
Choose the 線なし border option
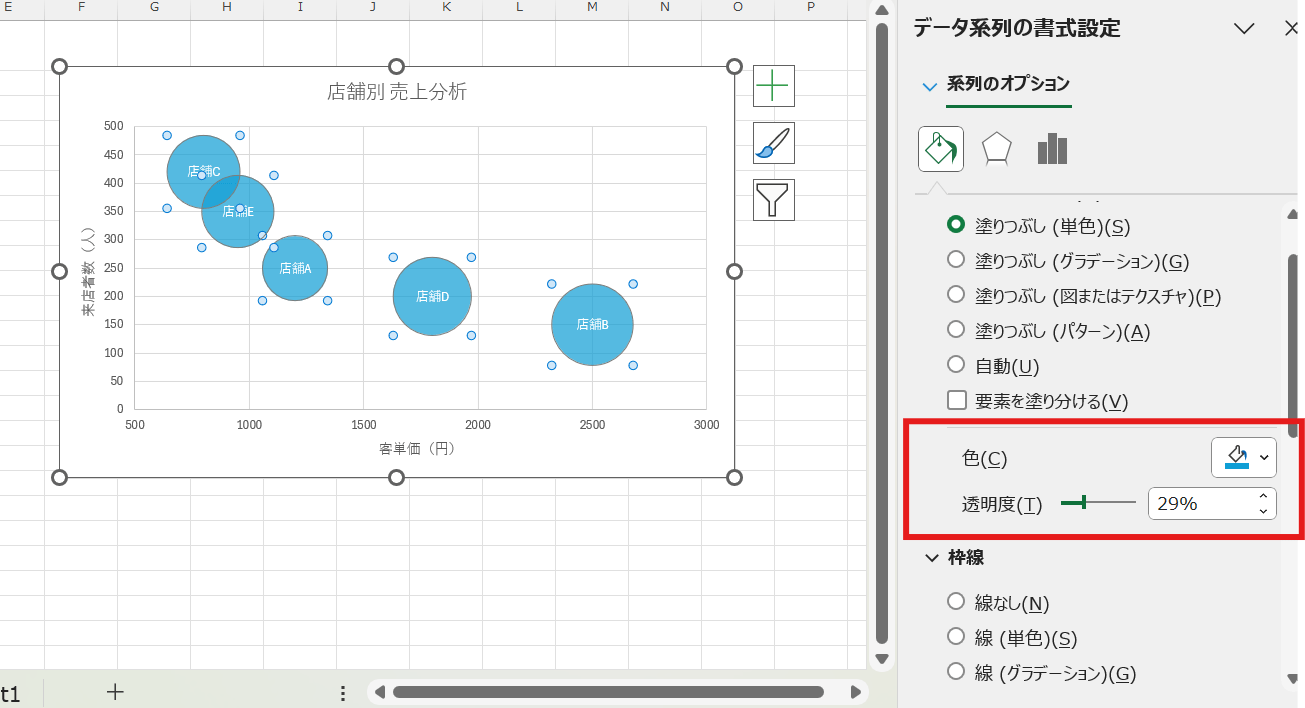point(955,602)
